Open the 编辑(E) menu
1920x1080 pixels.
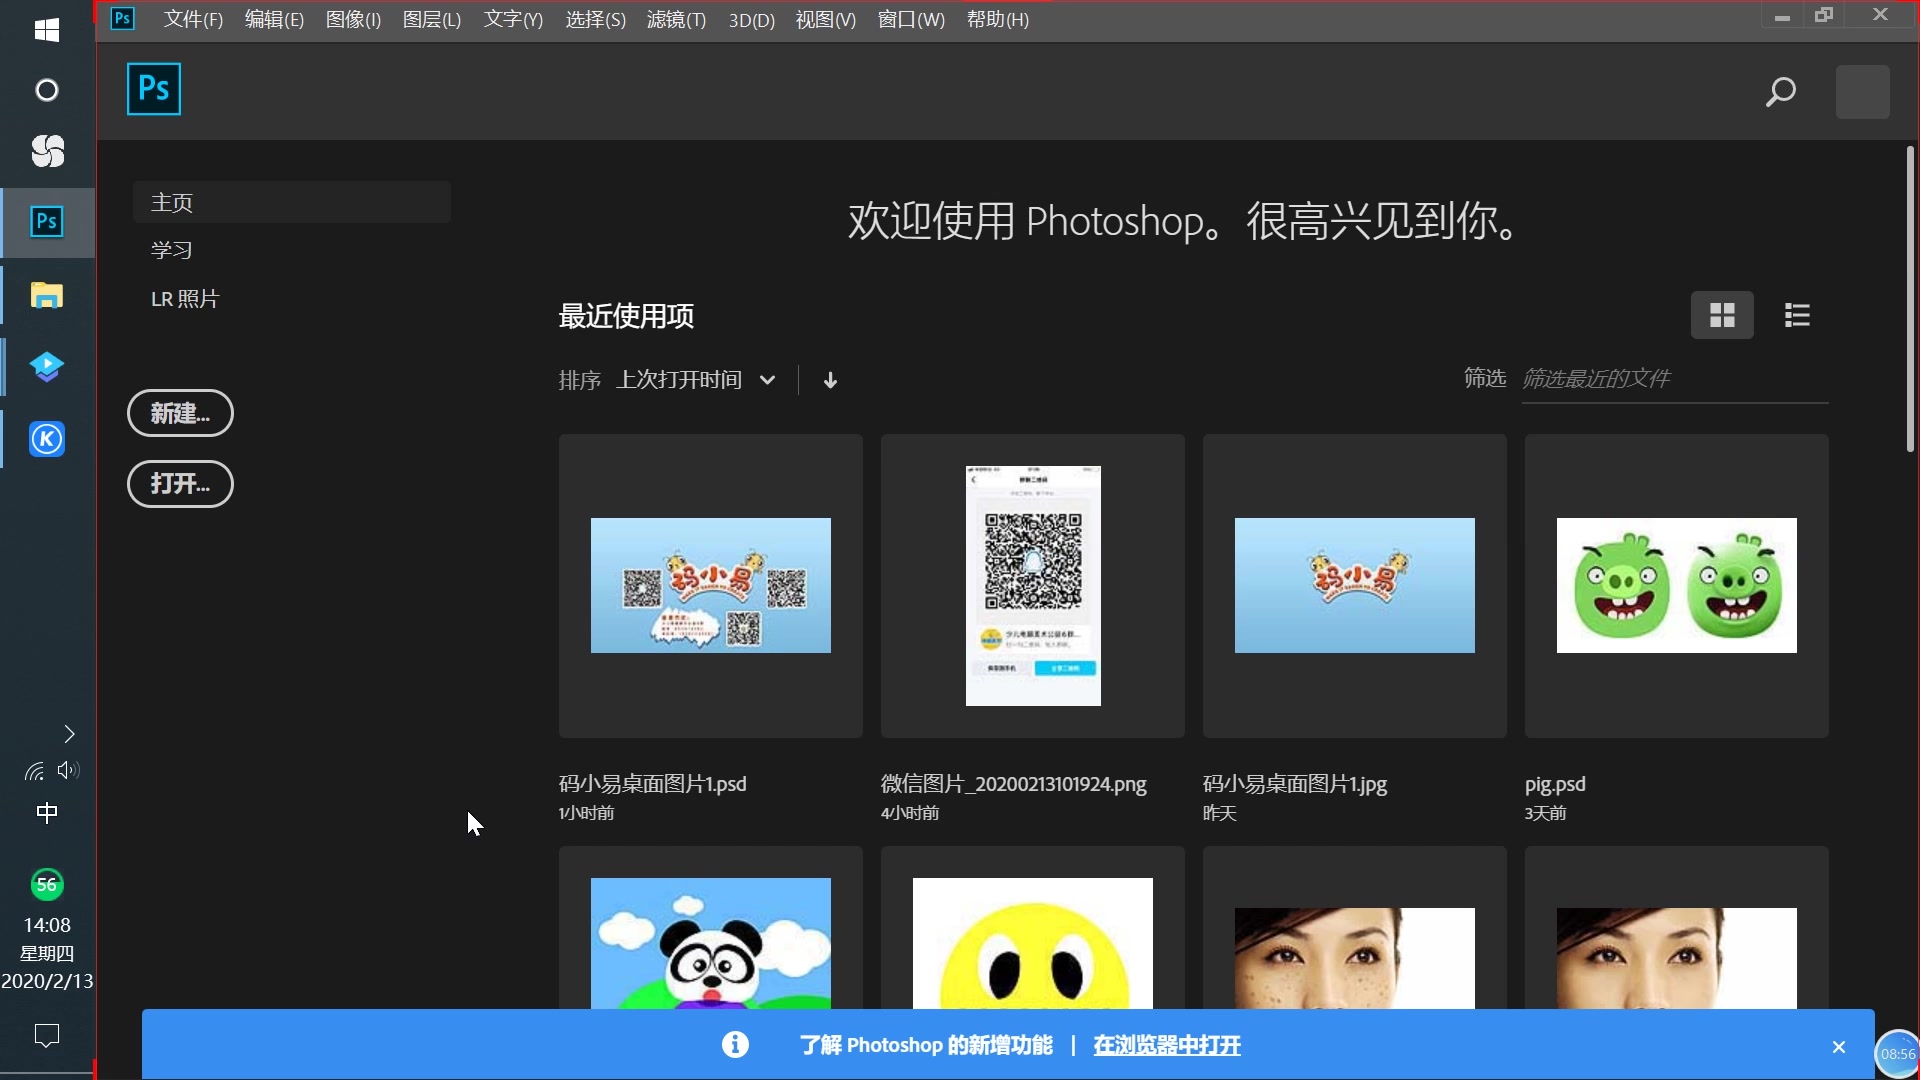pyautogui.click(x=274, y=20)
